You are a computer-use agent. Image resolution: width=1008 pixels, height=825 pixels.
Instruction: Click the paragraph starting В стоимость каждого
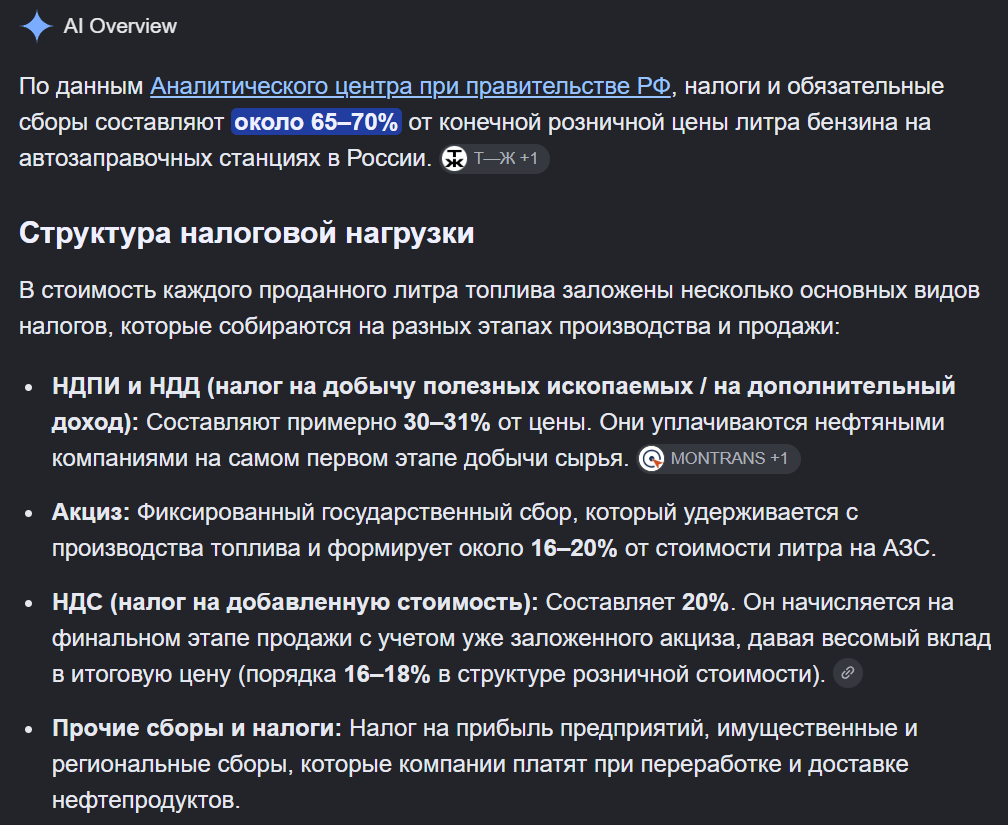point(500,308)
